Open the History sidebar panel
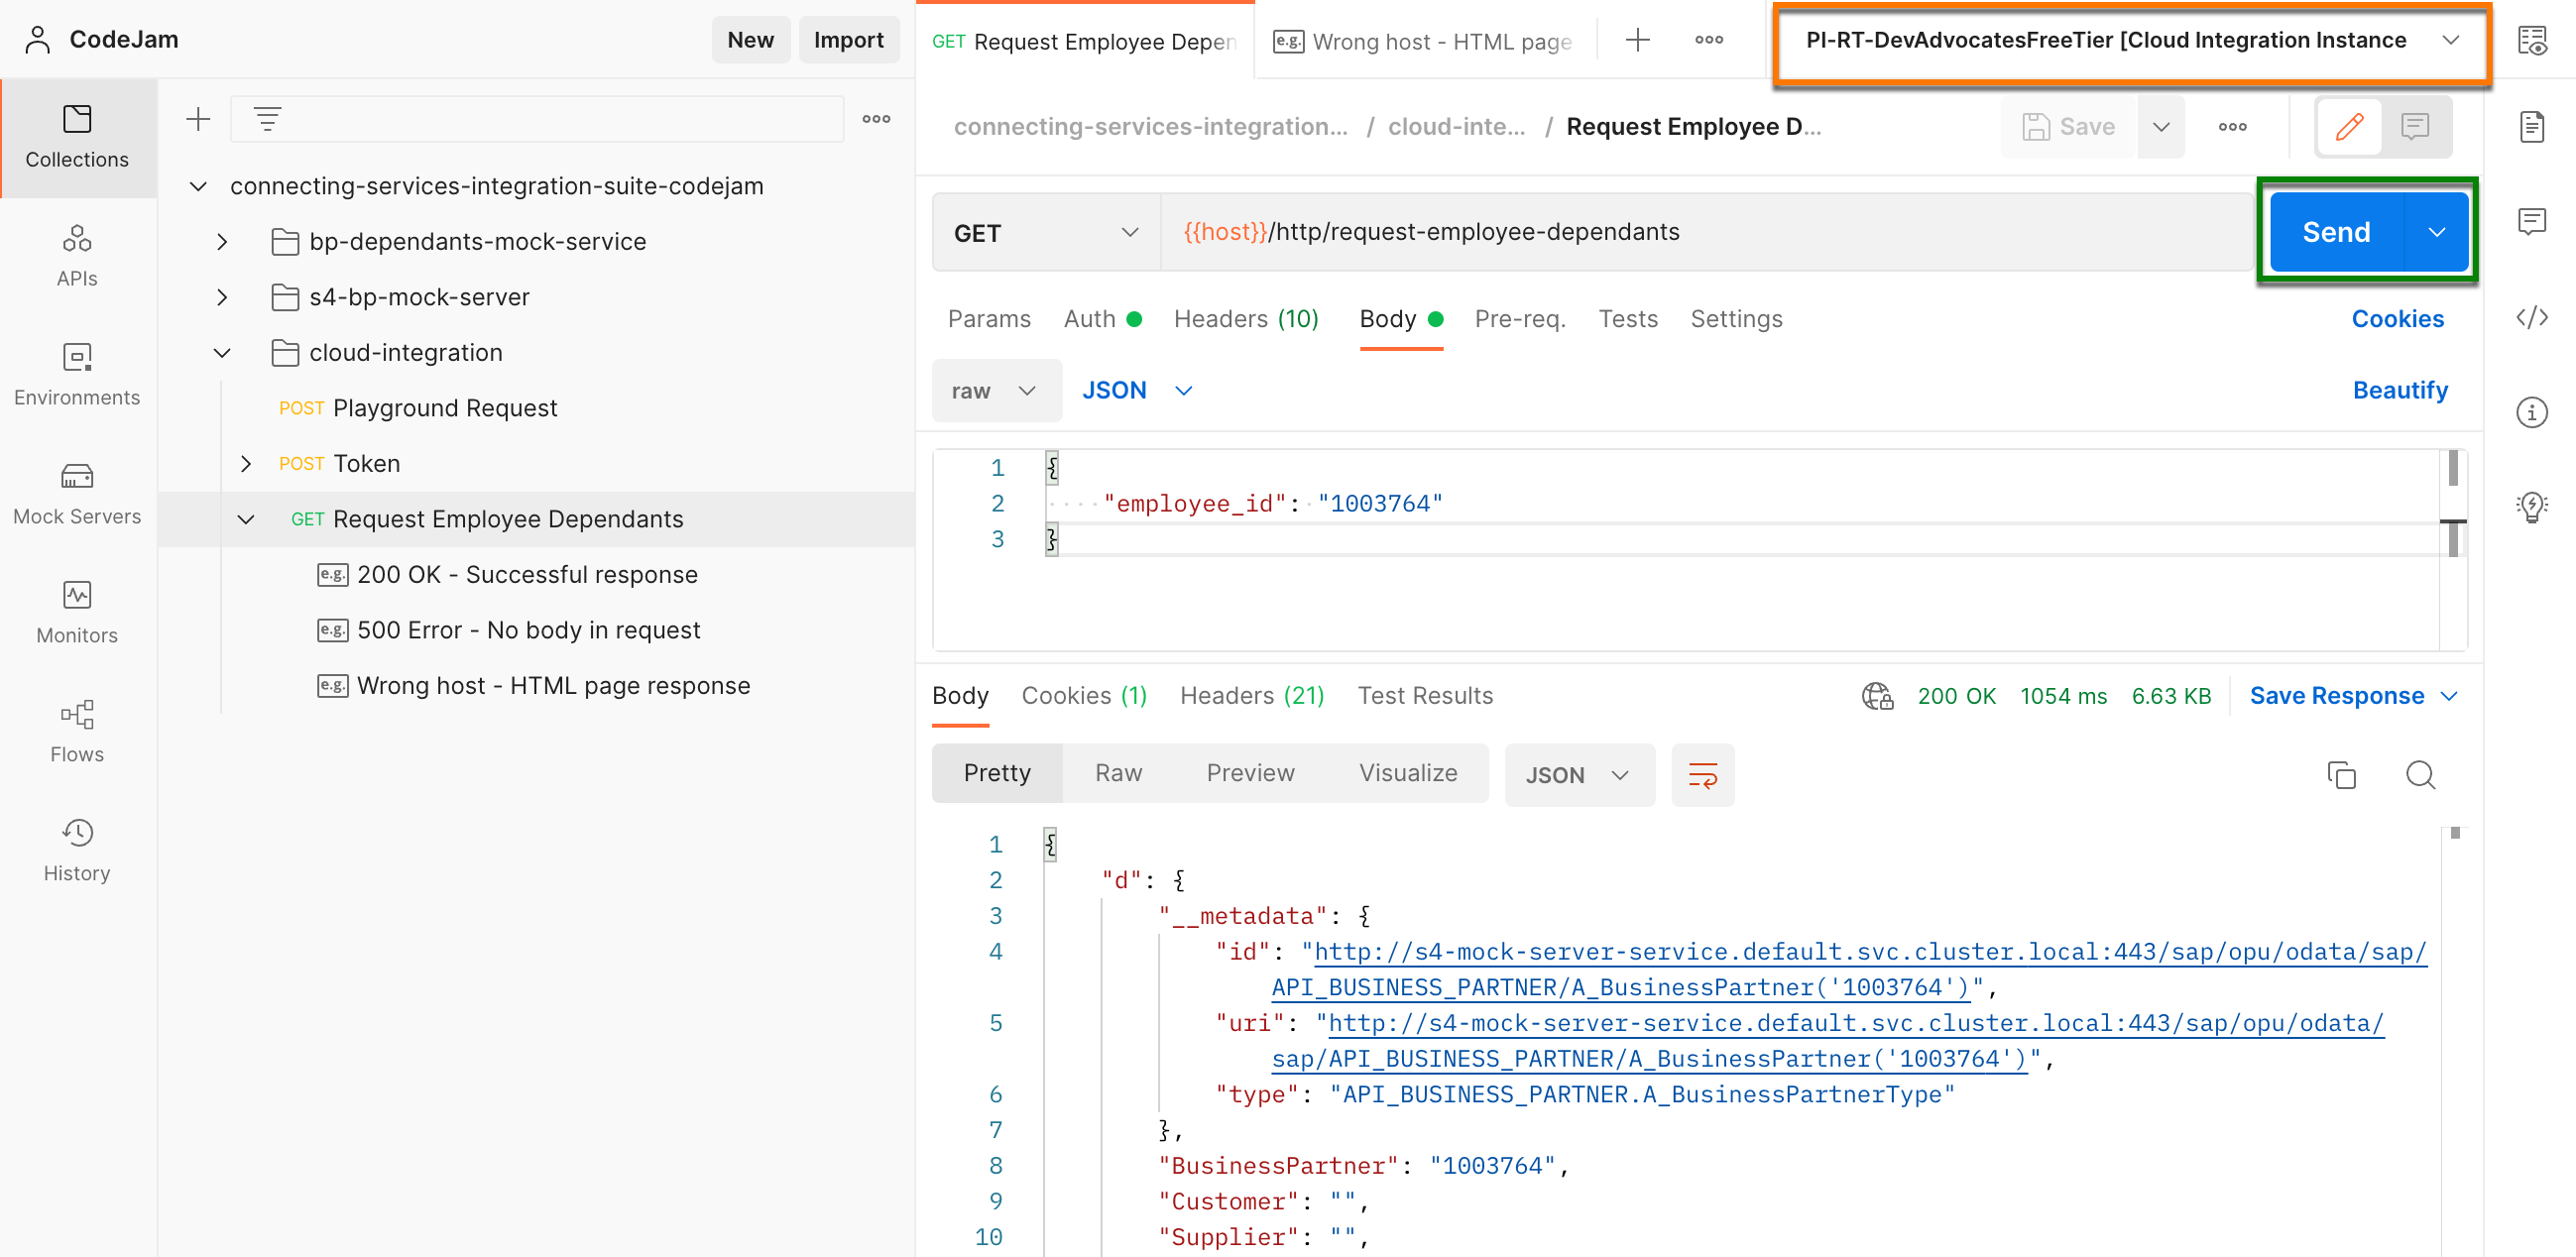The width and height of the screenshot is (2576, 1257). point(77,851)
